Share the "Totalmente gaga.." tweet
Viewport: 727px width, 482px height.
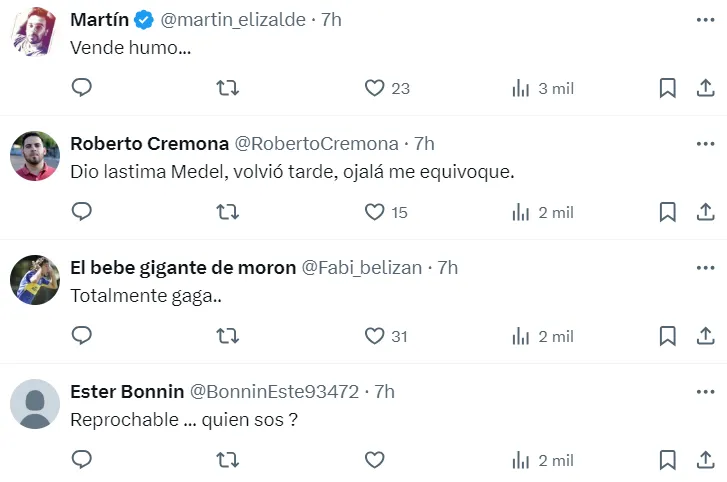(704, 336)
